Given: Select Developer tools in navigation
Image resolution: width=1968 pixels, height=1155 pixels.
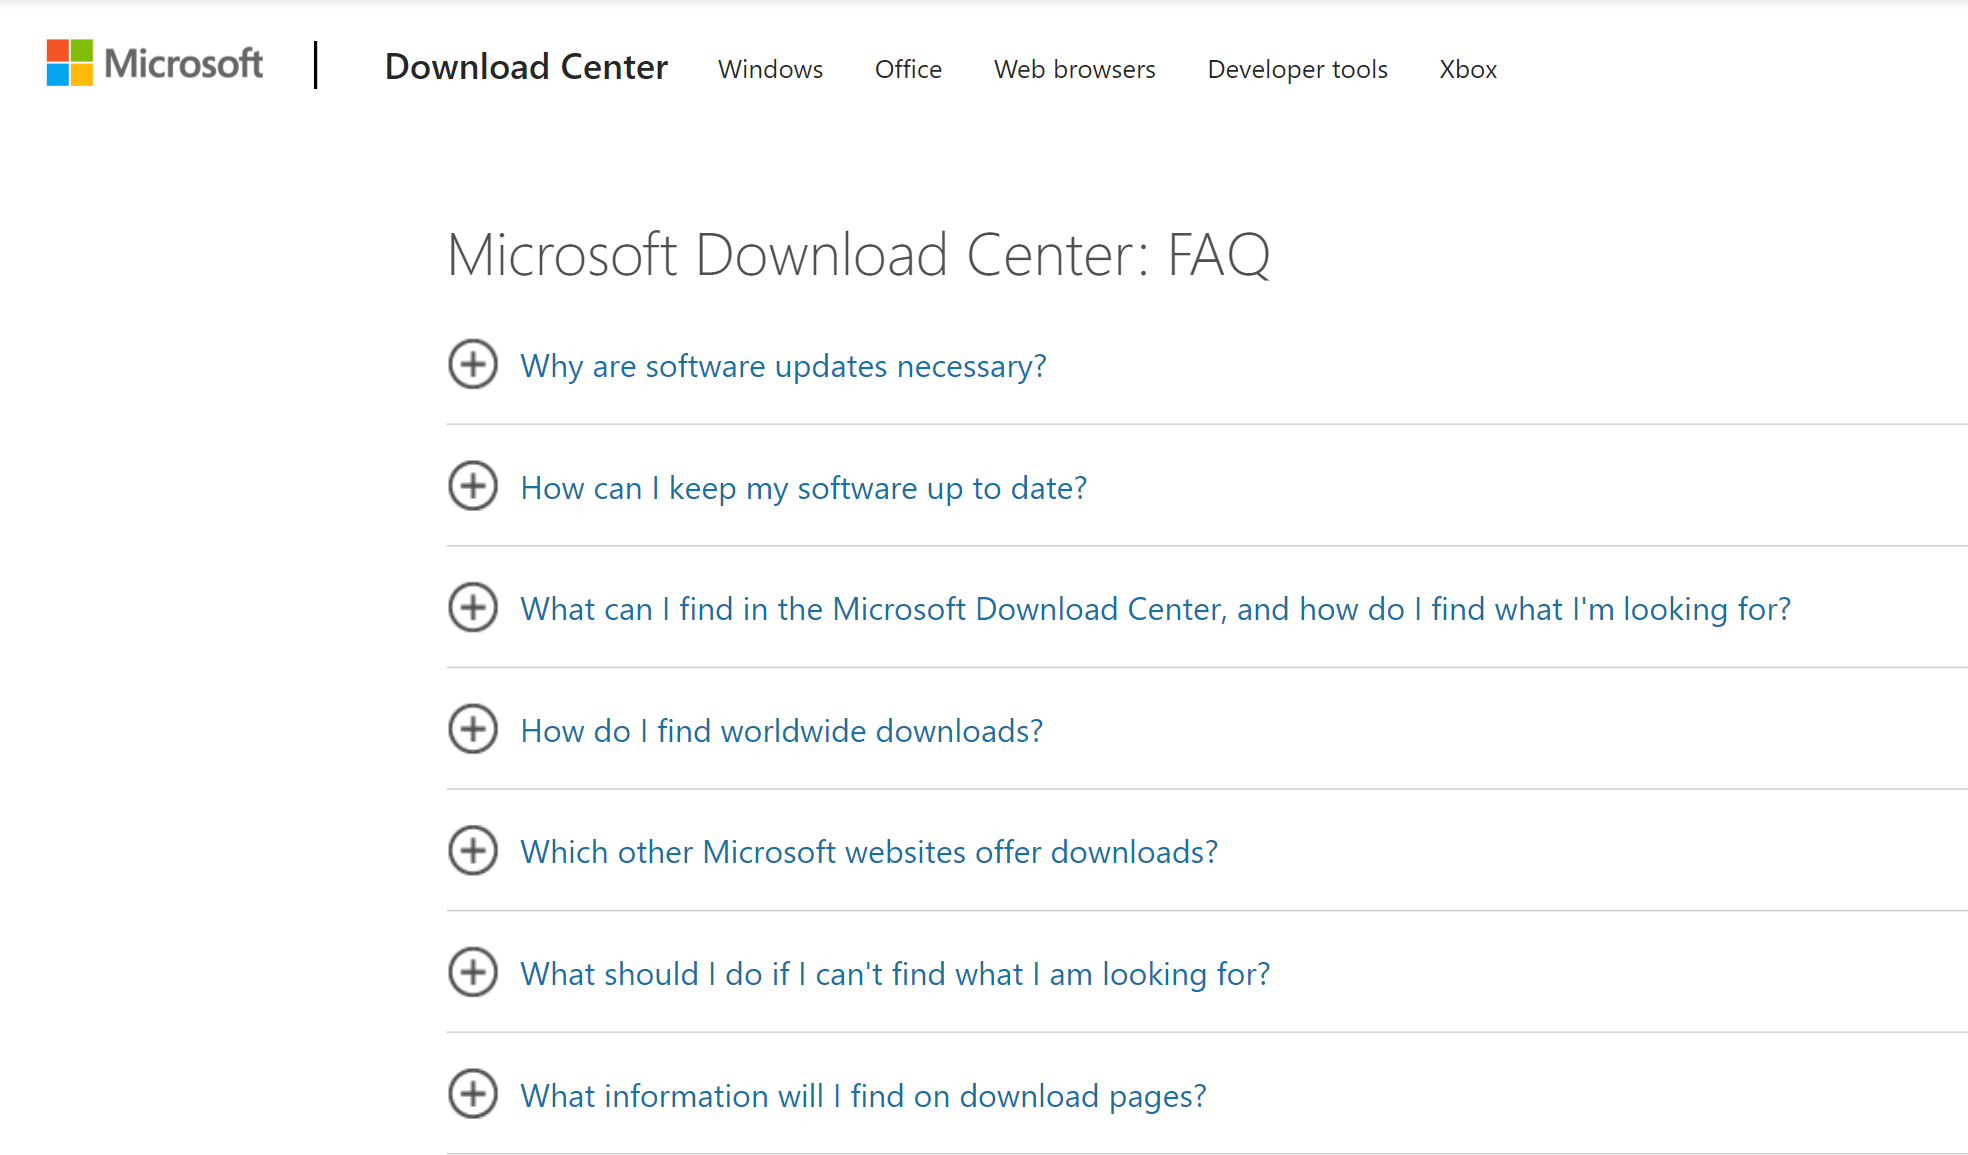Looking at the screenshot, I should click(x=1297, y=69).
